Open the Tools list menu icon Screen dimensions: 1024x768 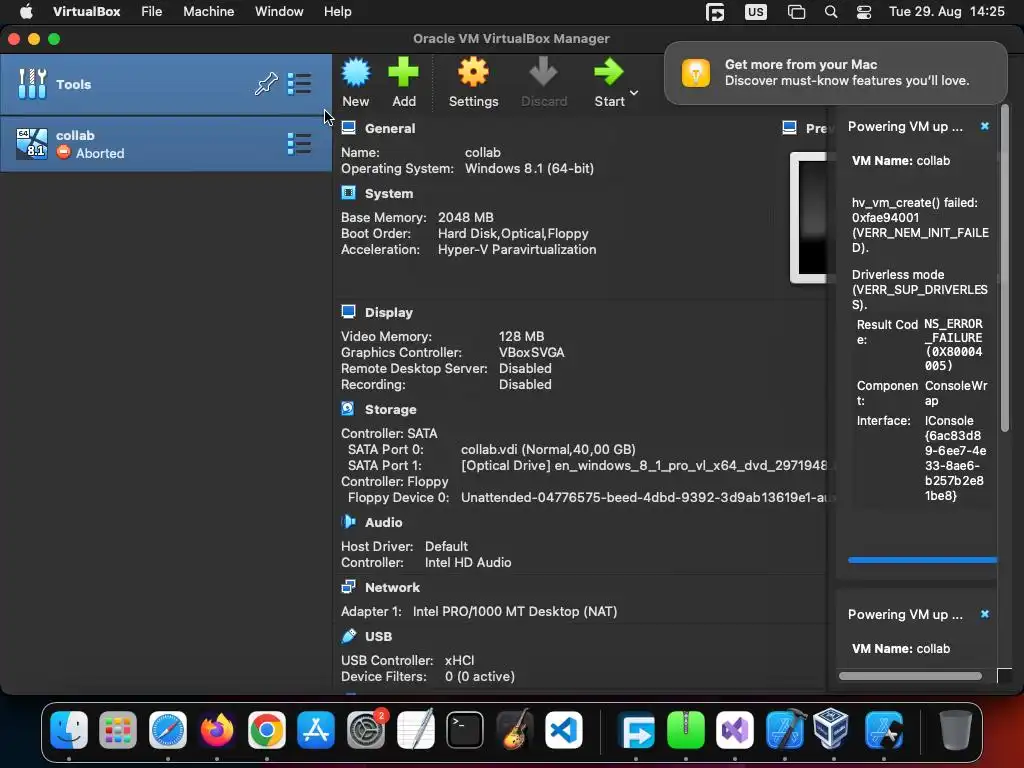[x=299, y=84]
